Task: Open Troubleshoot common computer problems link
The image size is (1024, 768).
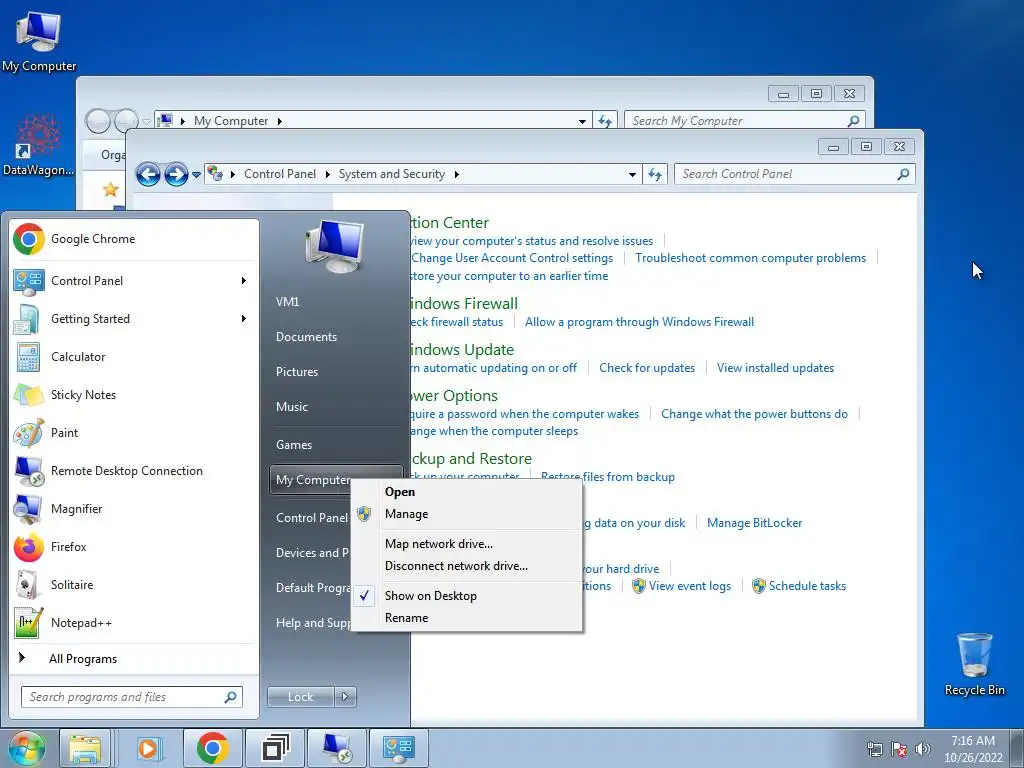Action: (750, 258)
